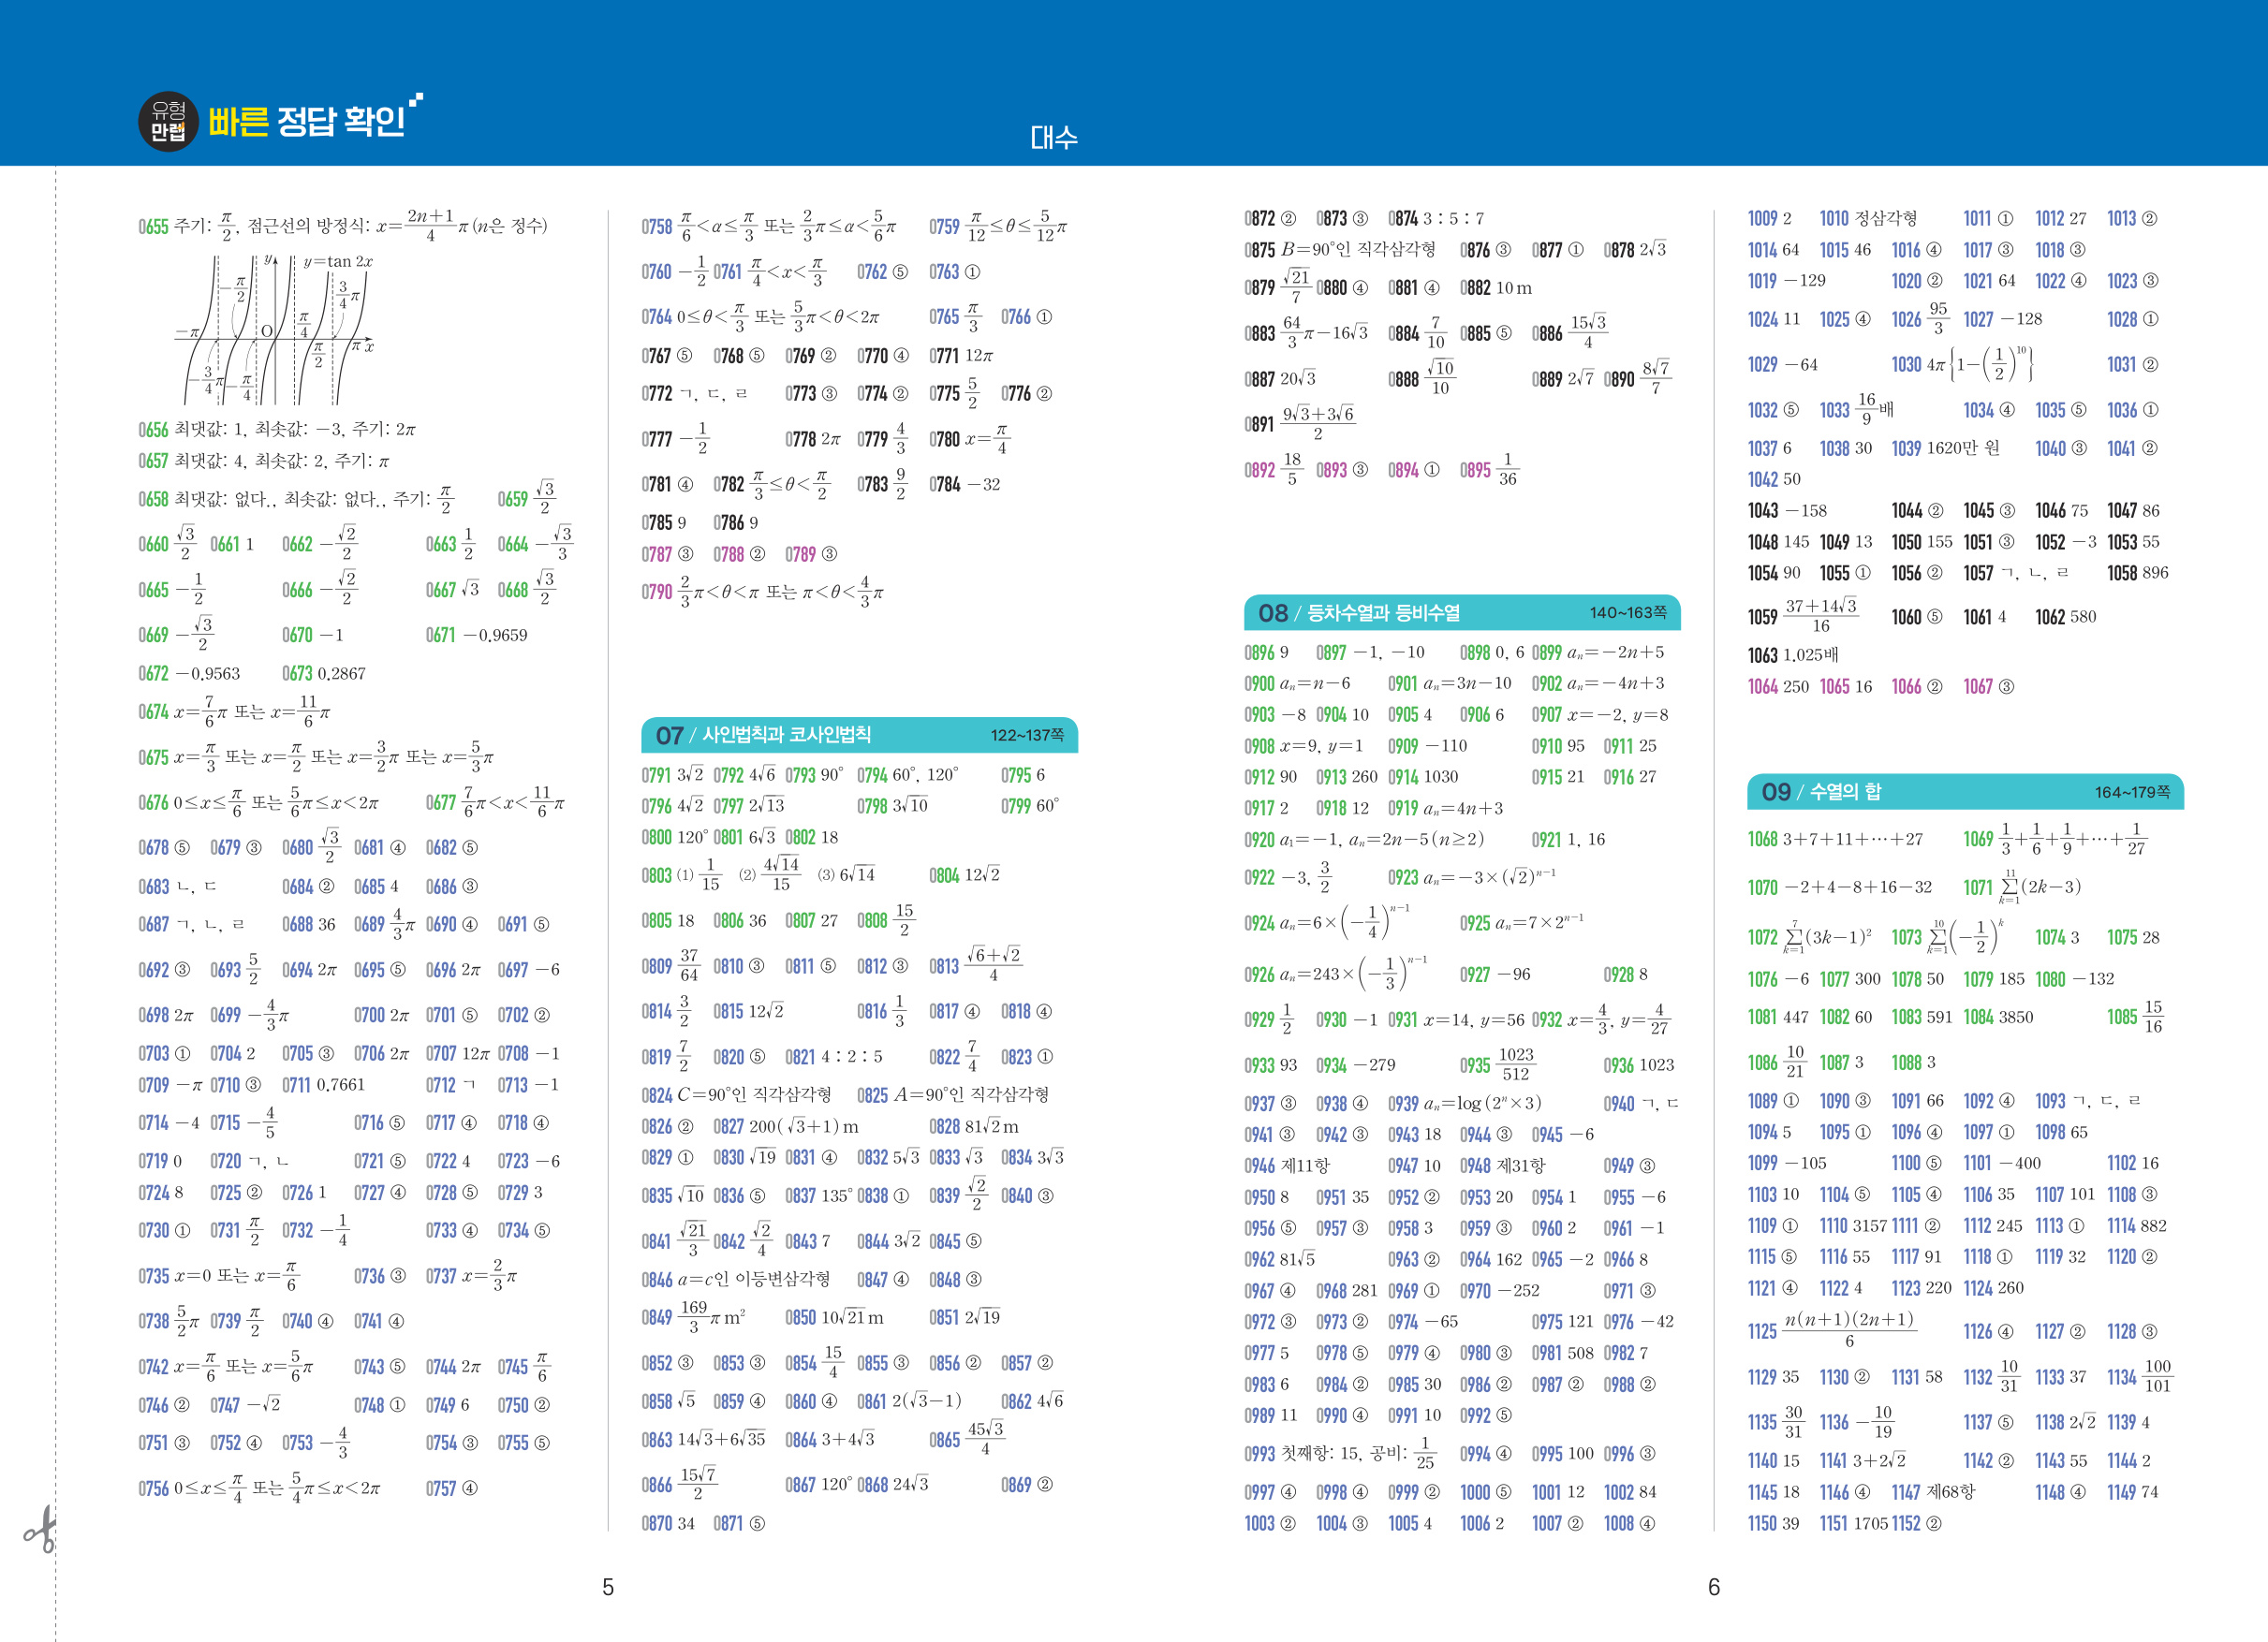The width and height of the screenshot is (2268, 1642).
Task: Open section 08 등차수열과 등비수열 header
Action: [x=1358, y=613]
